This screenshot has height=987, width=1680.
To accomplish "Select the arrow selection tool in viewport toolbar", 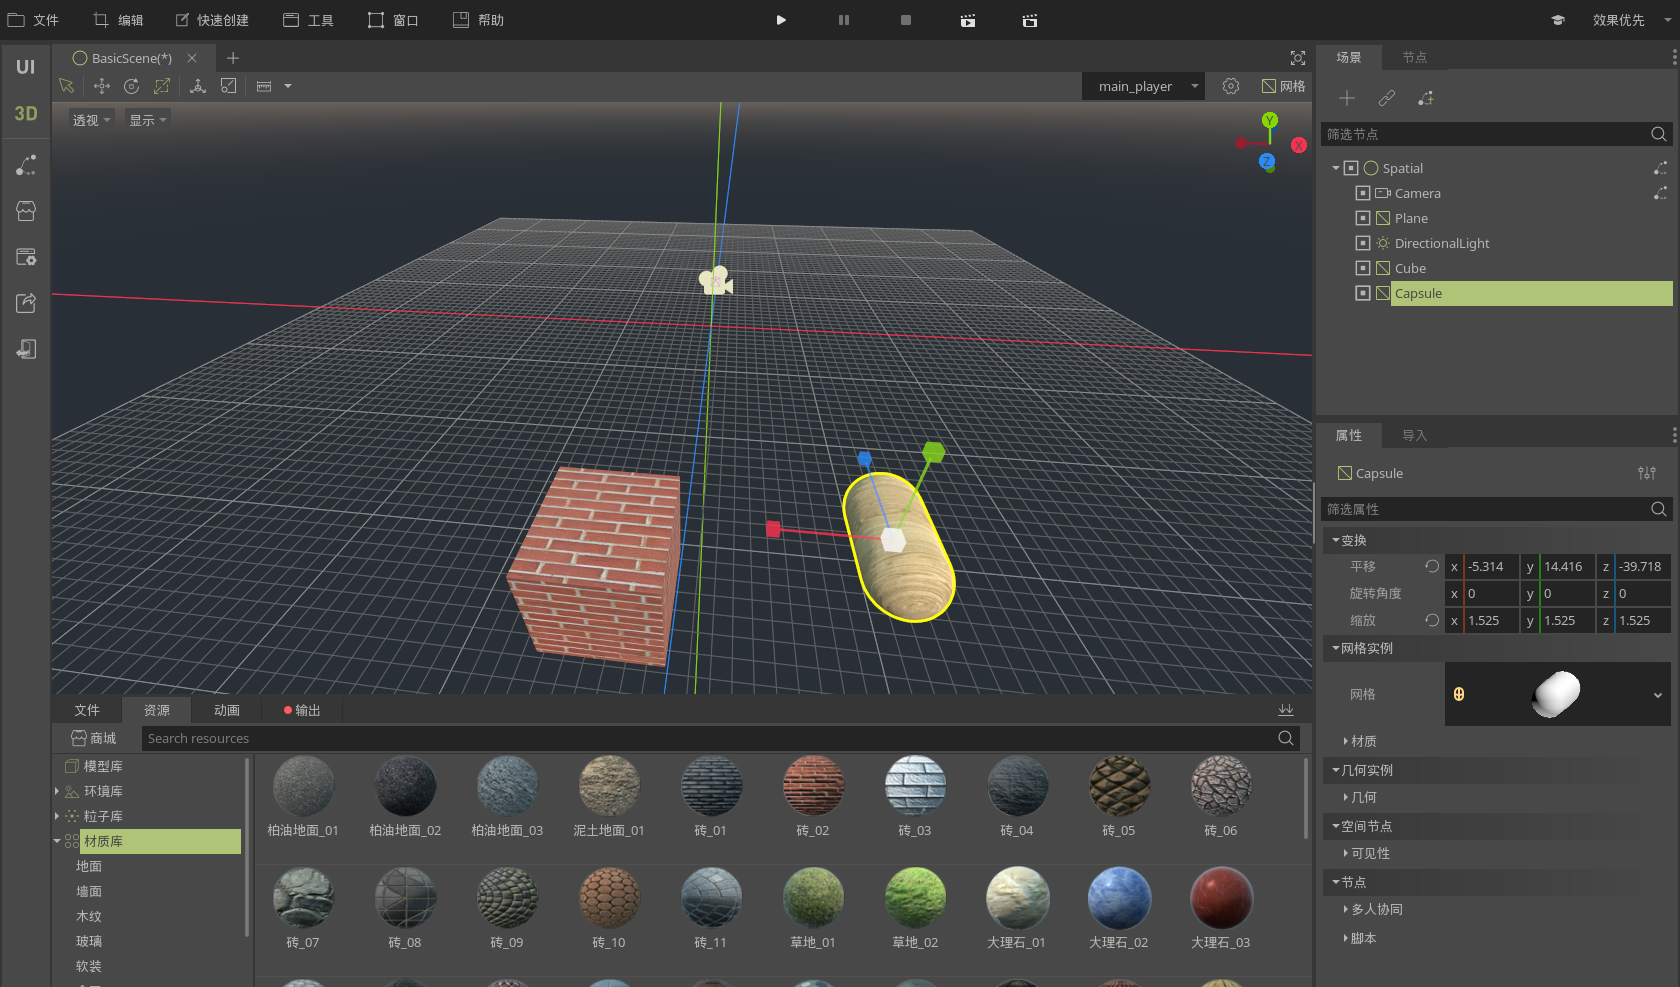I will coord(67,86).
